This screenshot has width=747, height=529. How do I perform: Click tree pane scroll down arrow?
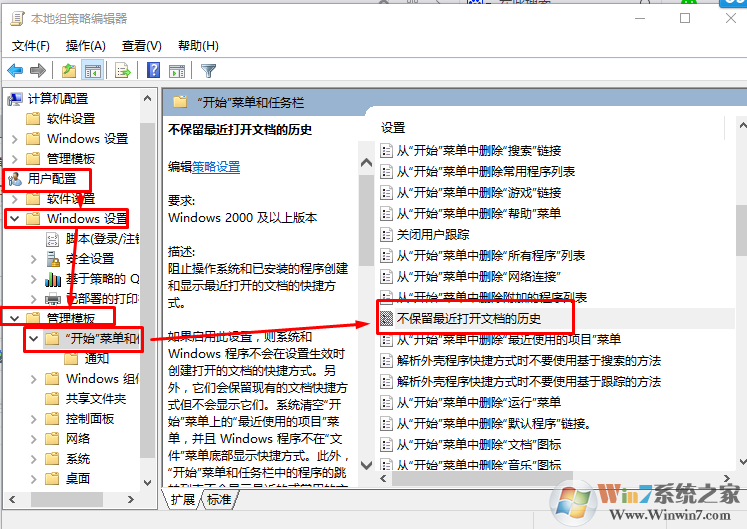click(x=148, y=483)
